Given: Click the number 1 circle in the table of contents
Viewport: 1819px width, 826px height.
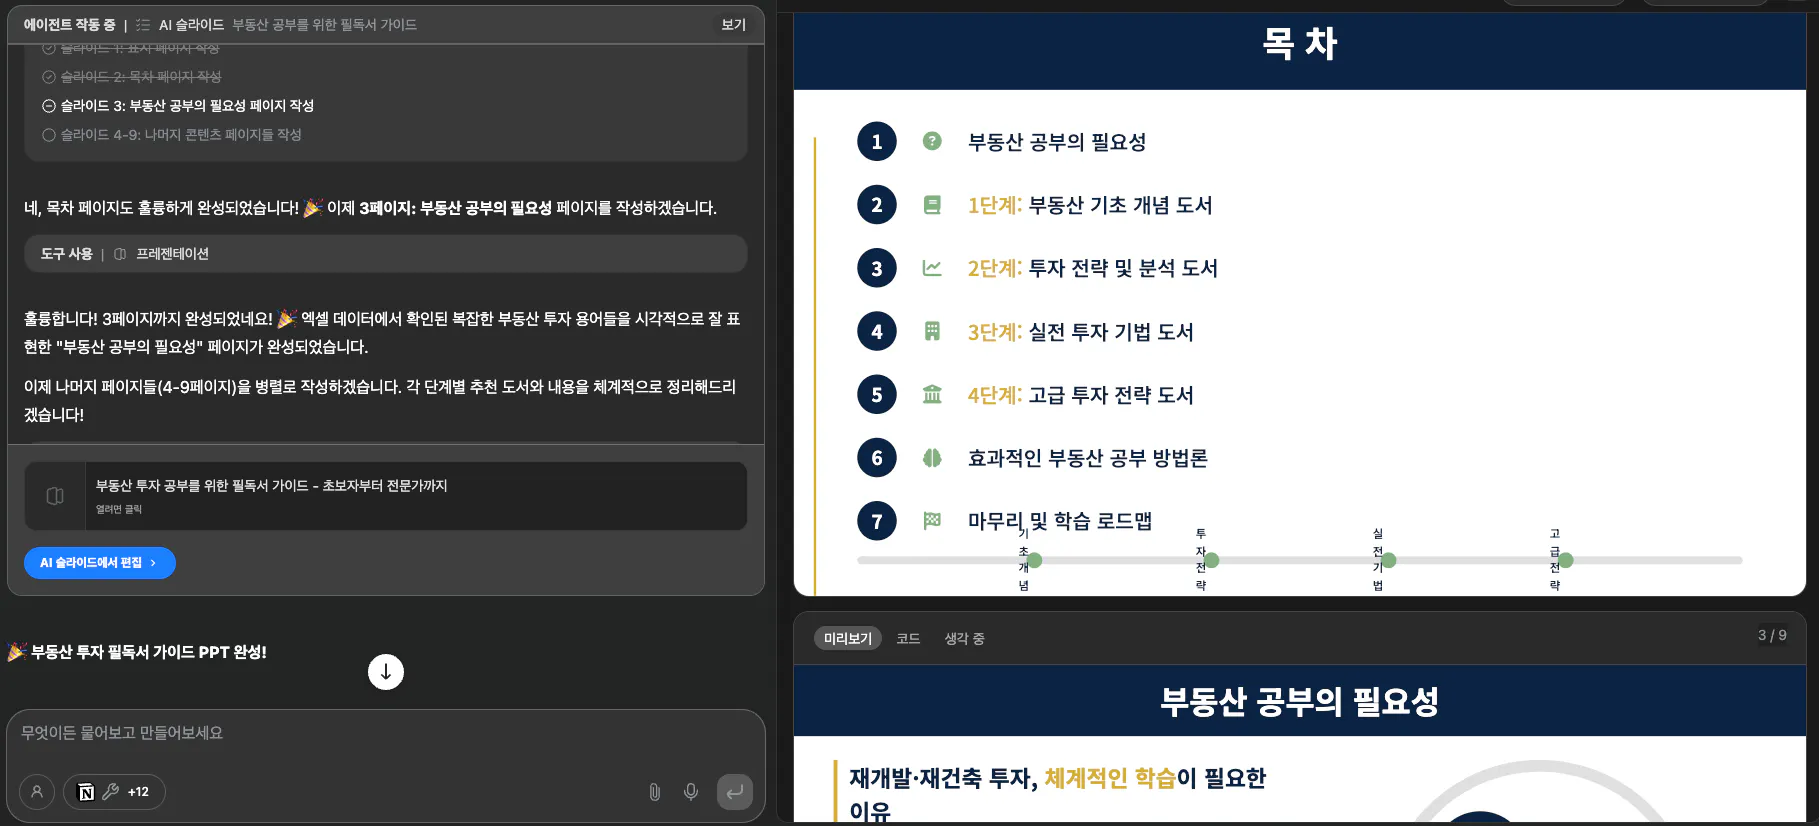Looking at the screenshot, I should tap(877, 142).
